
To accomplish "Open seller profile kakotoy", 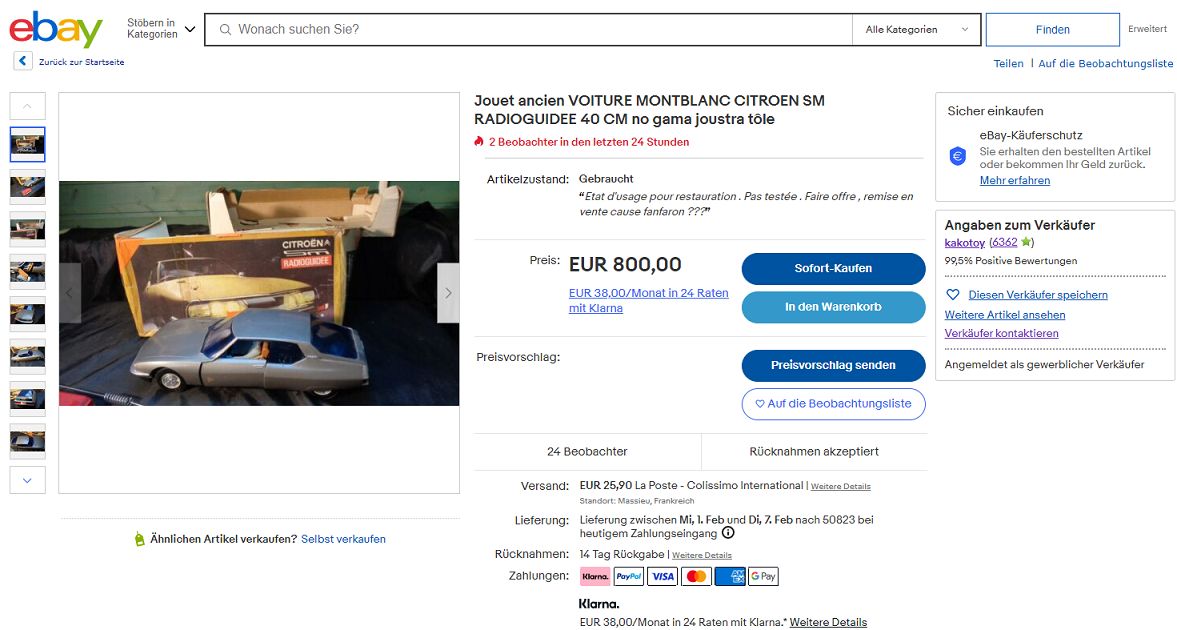I will coord(965,243).
